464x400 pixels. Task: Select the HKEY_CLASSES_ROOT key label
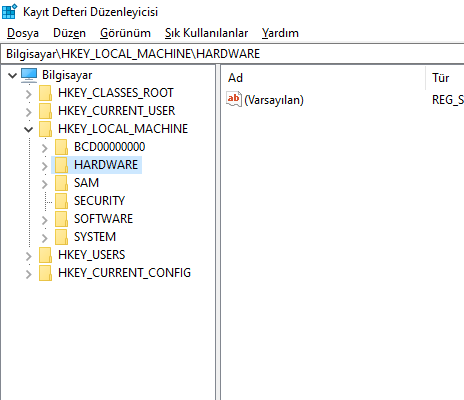[116, 93]
